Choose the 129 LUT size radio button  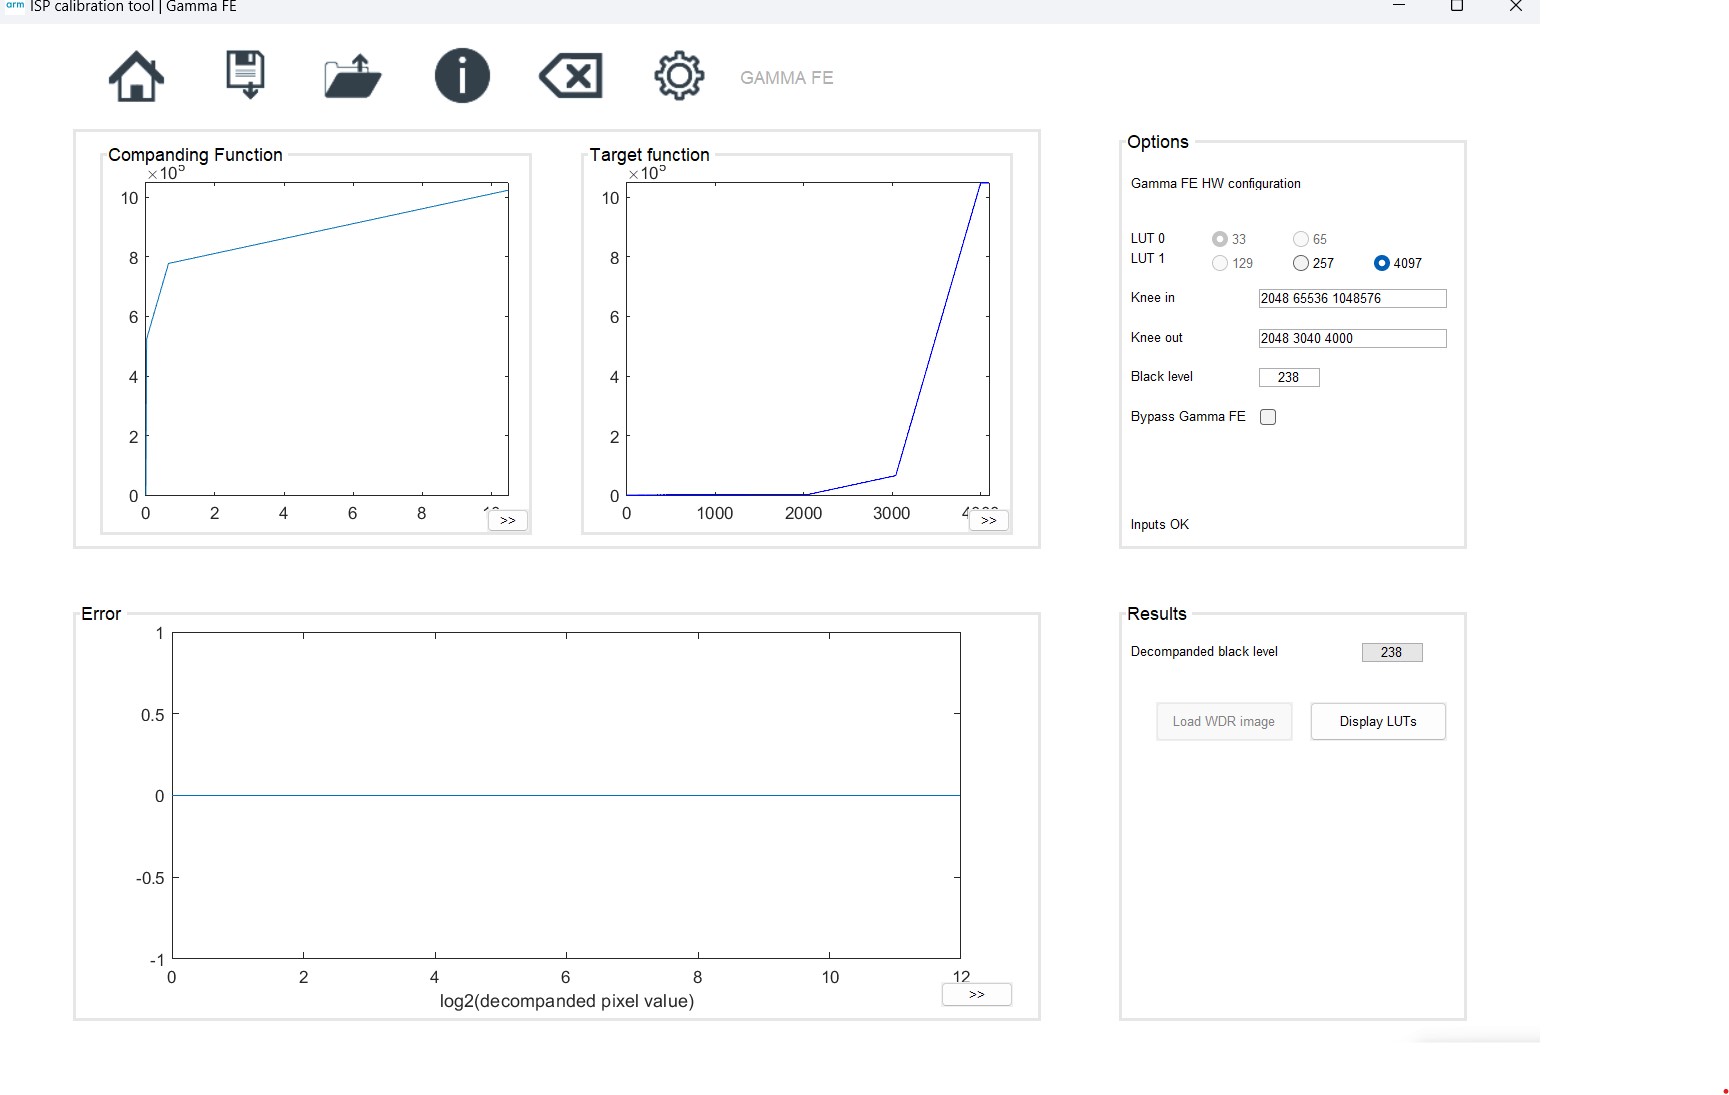(1220, 263)
